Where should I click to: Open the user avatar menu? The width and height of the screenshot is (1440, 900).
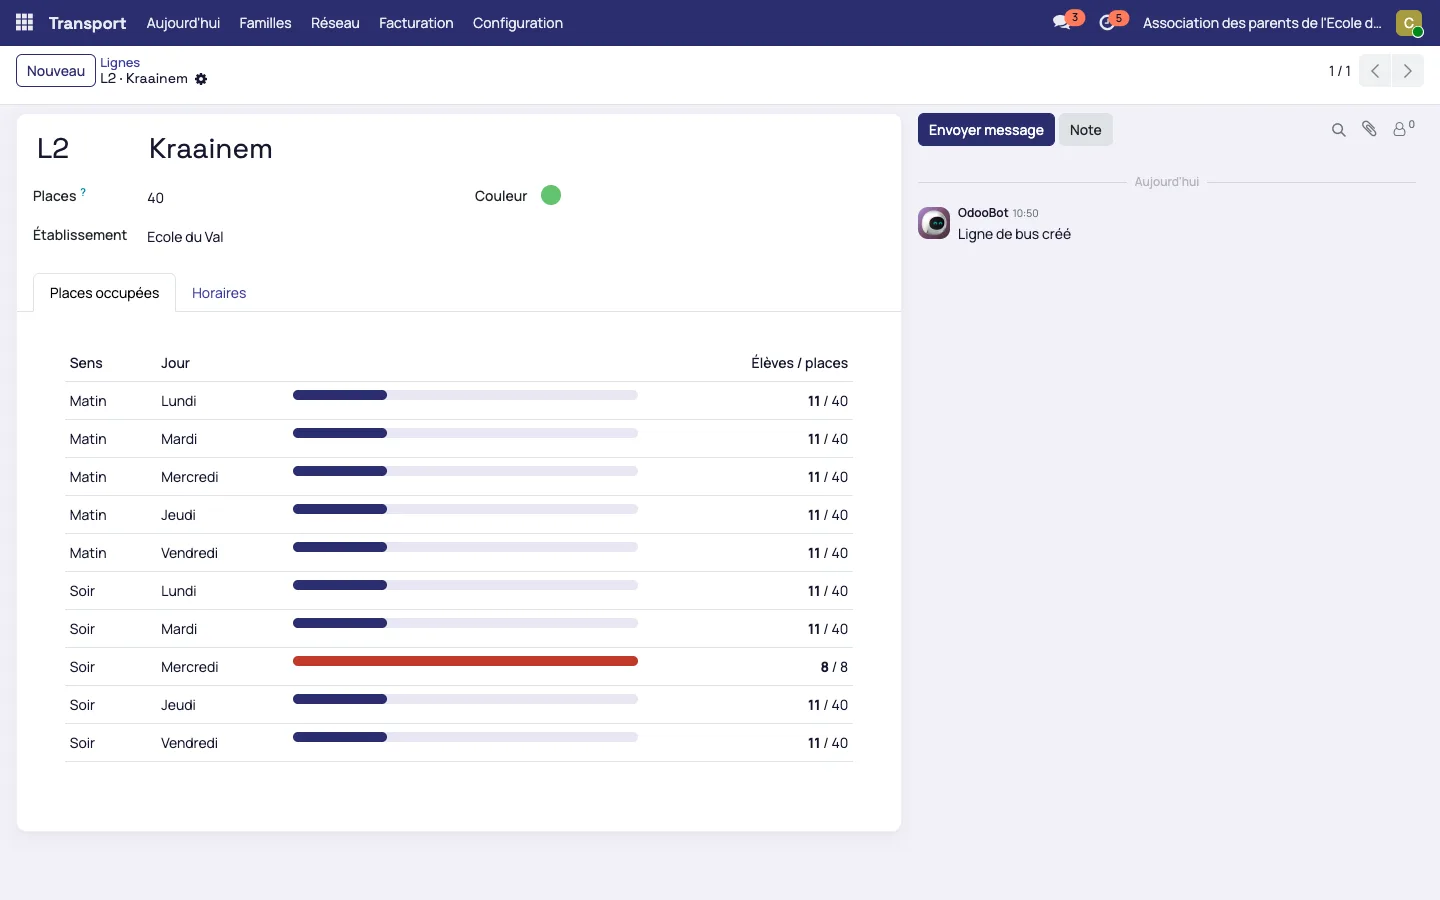1409,23
